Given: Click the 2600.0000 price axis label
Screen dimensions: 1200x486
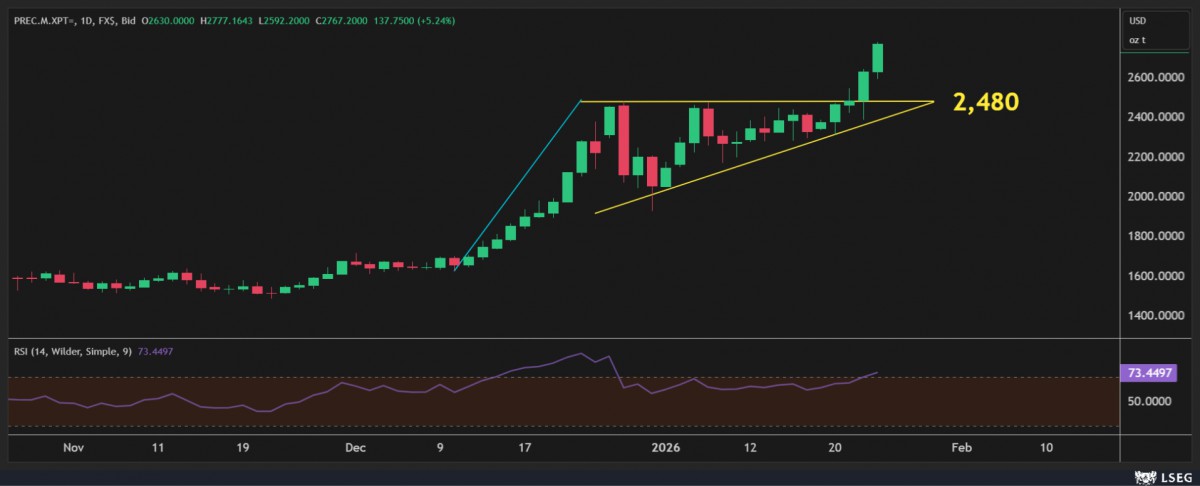Looking at the screenshot, I should [1153, 77].
